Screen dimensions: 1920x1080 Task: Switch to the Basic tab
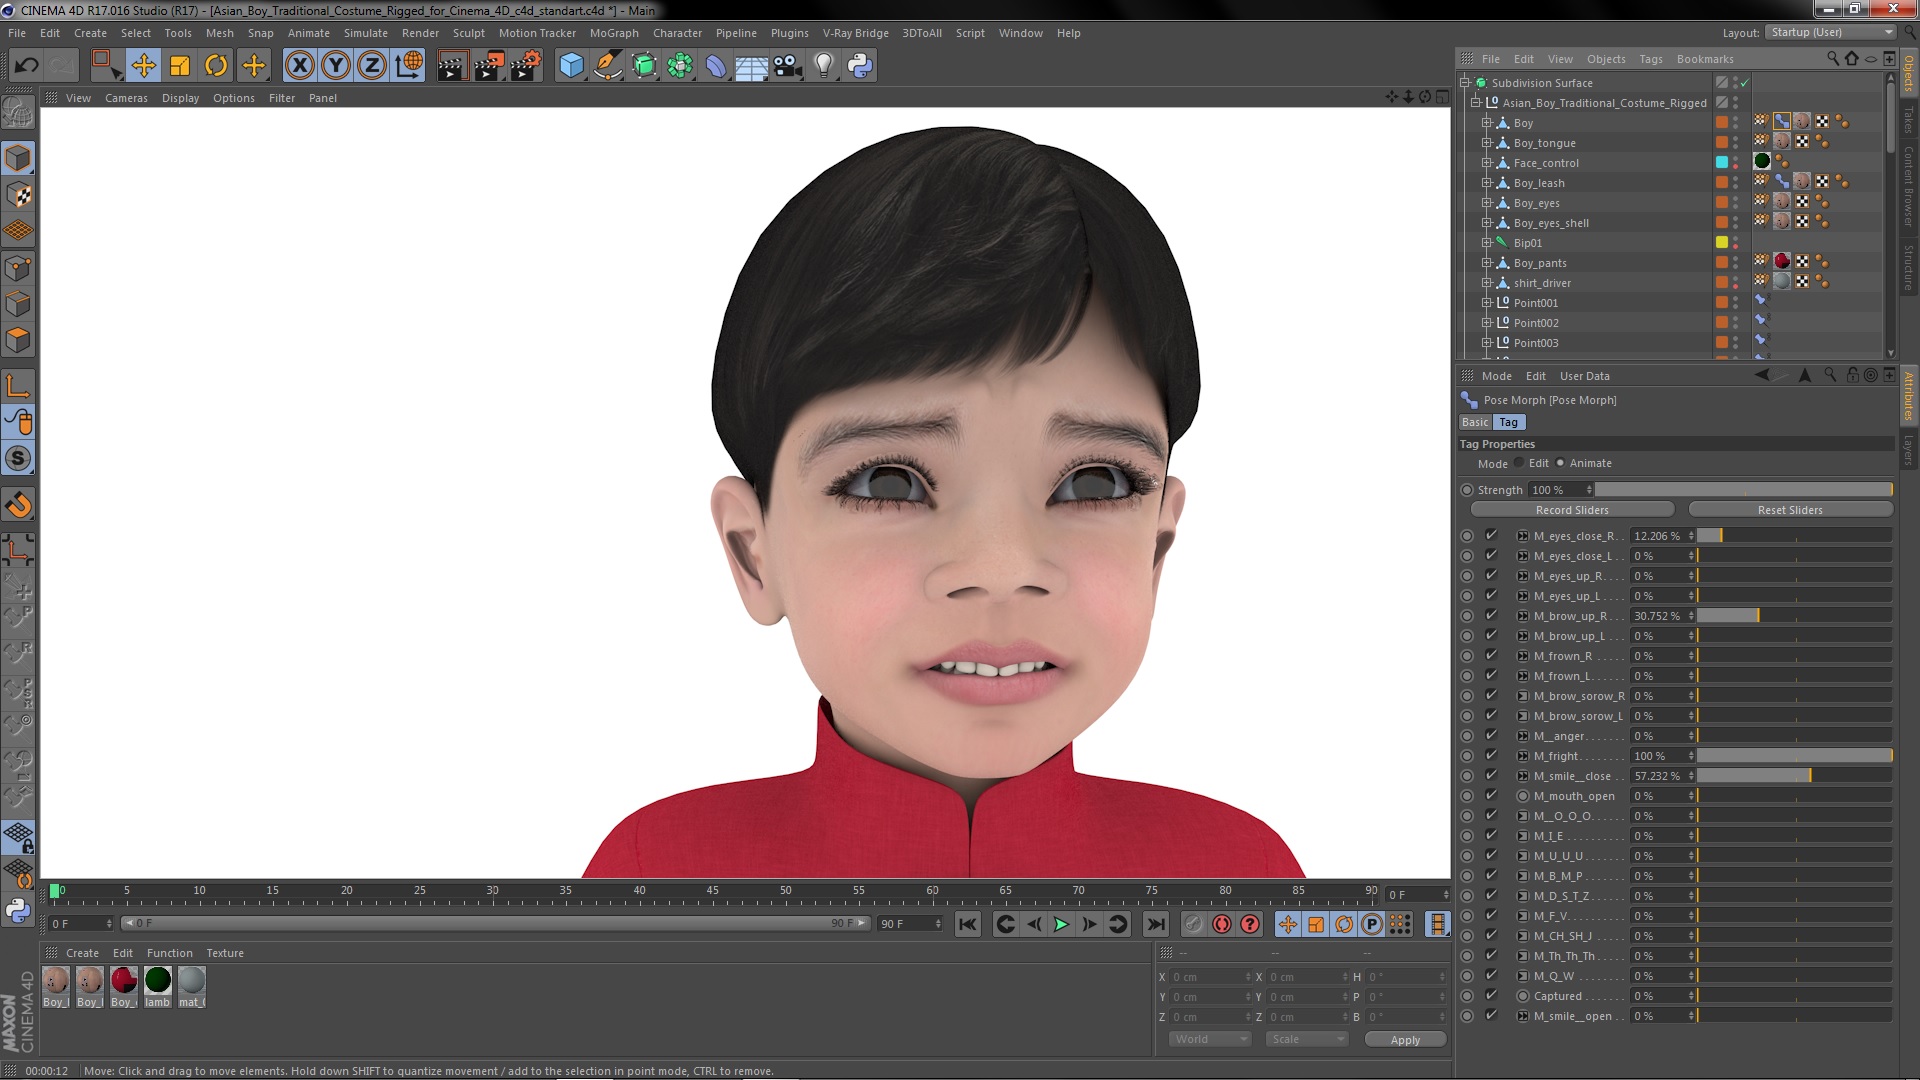tap(1475, 422)
